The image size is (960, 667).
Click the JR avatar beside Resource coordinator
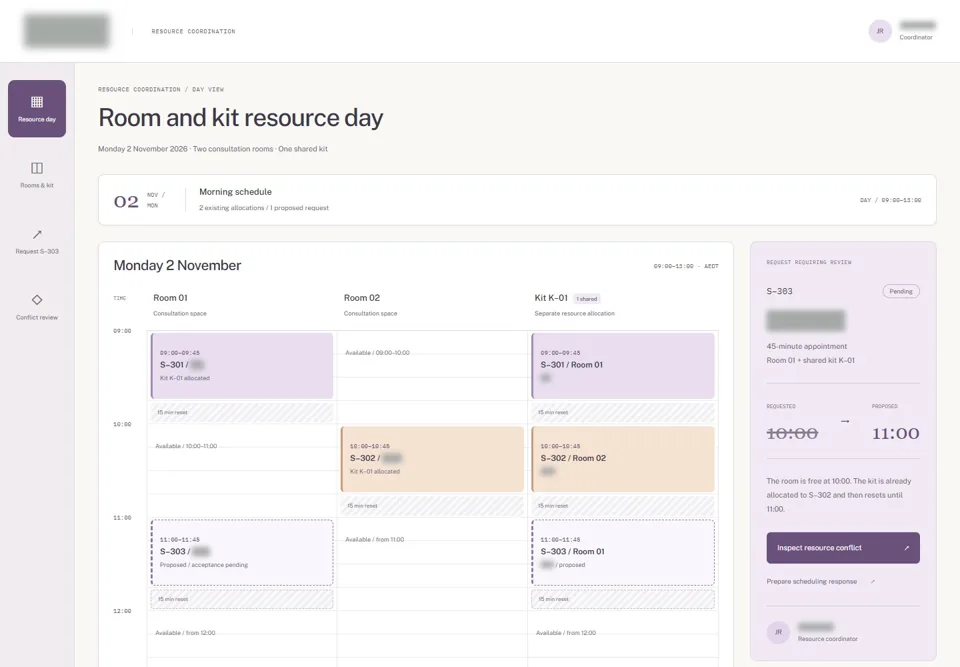(778, 632)
